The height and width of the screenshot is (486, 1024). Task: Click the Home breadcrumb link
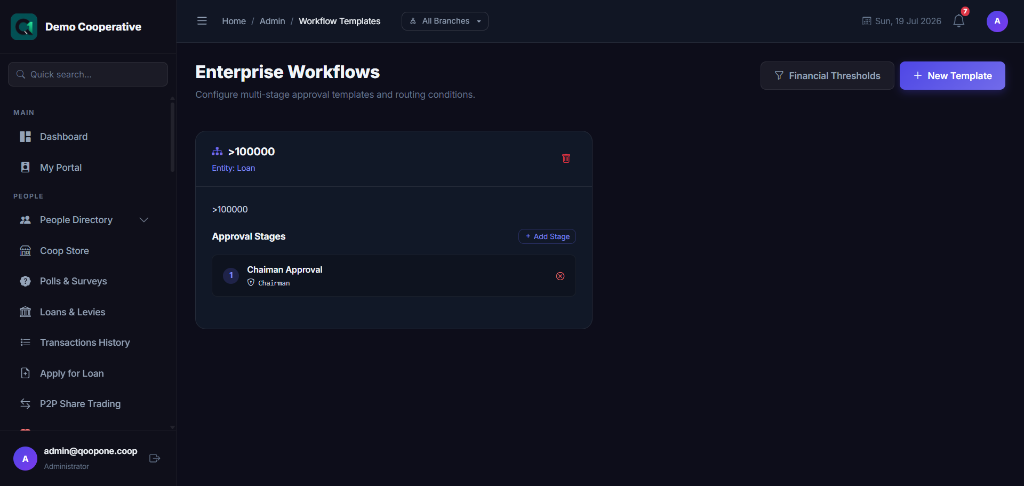point(234,21)
